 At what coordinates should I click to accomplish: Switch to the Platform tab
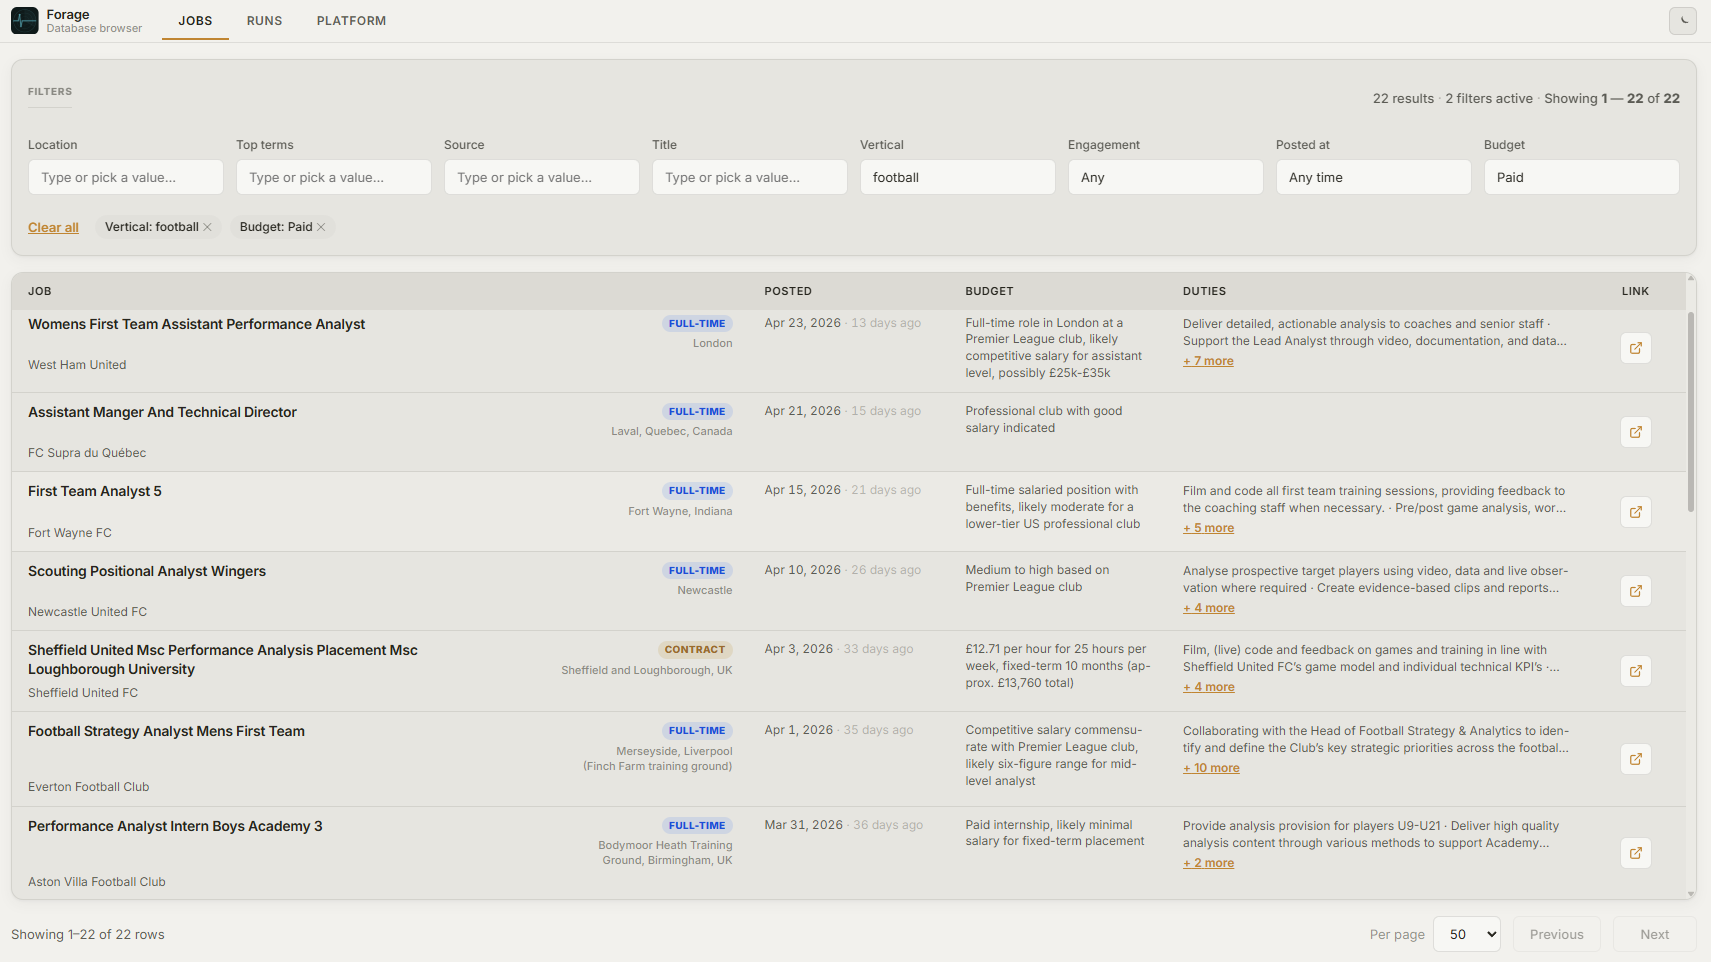point(351,21)
